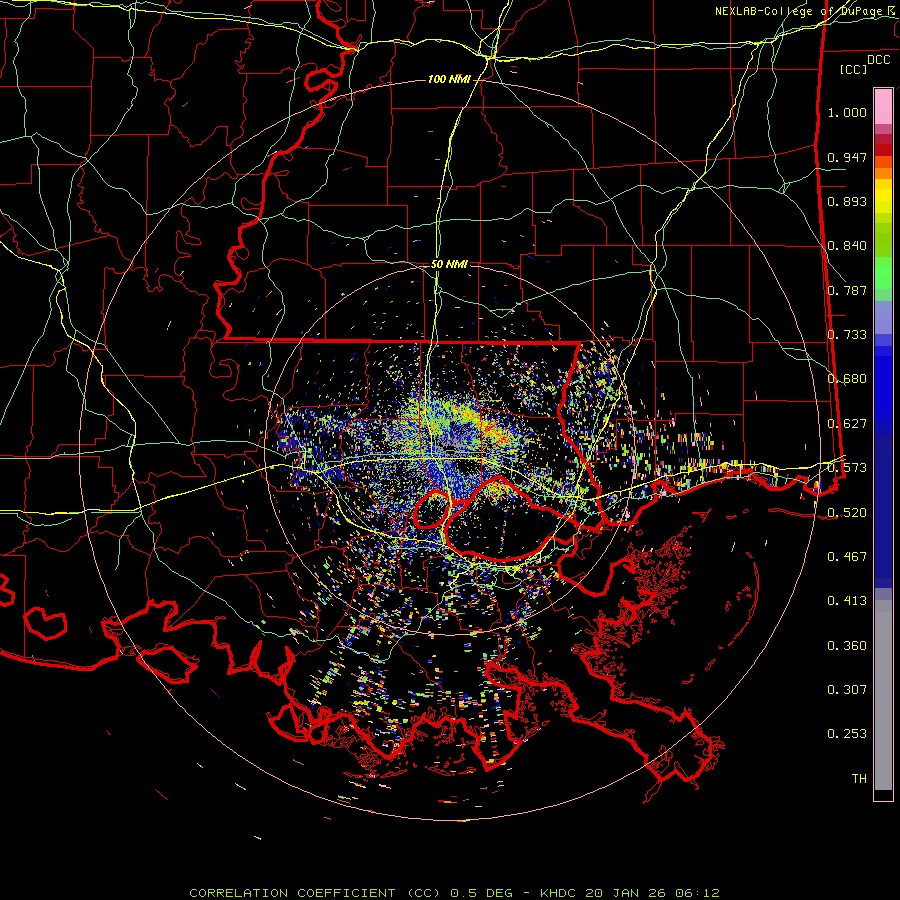Click the 0.573 legend value
The width and height of the screenshot is (900, 900).
[847, 468]
